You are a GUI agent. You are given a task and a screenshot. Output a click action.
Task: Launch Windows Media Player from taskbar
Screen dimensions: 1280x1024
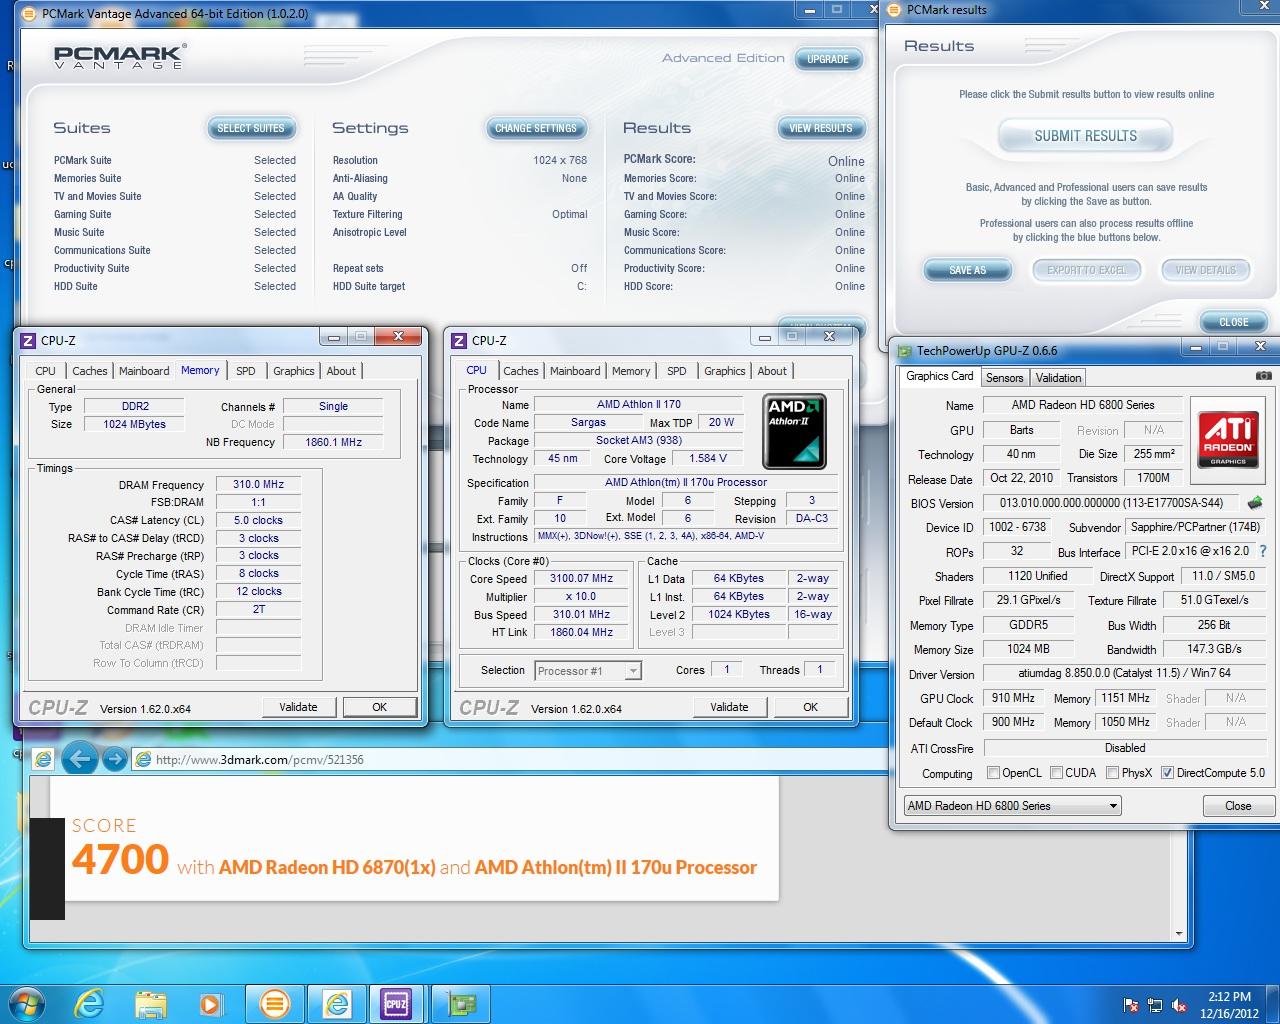[x=210, y=1003]
